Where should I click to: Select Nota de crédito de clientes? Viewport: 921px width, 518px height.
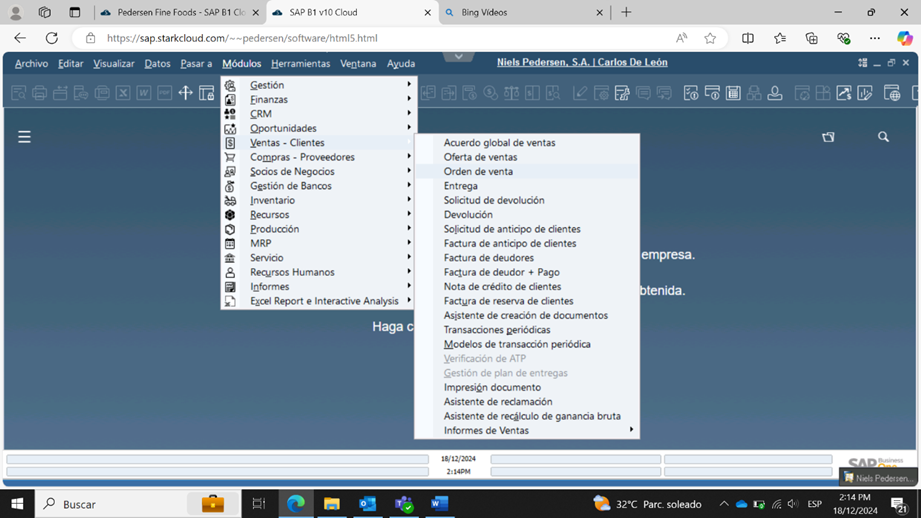click(527, 287)
